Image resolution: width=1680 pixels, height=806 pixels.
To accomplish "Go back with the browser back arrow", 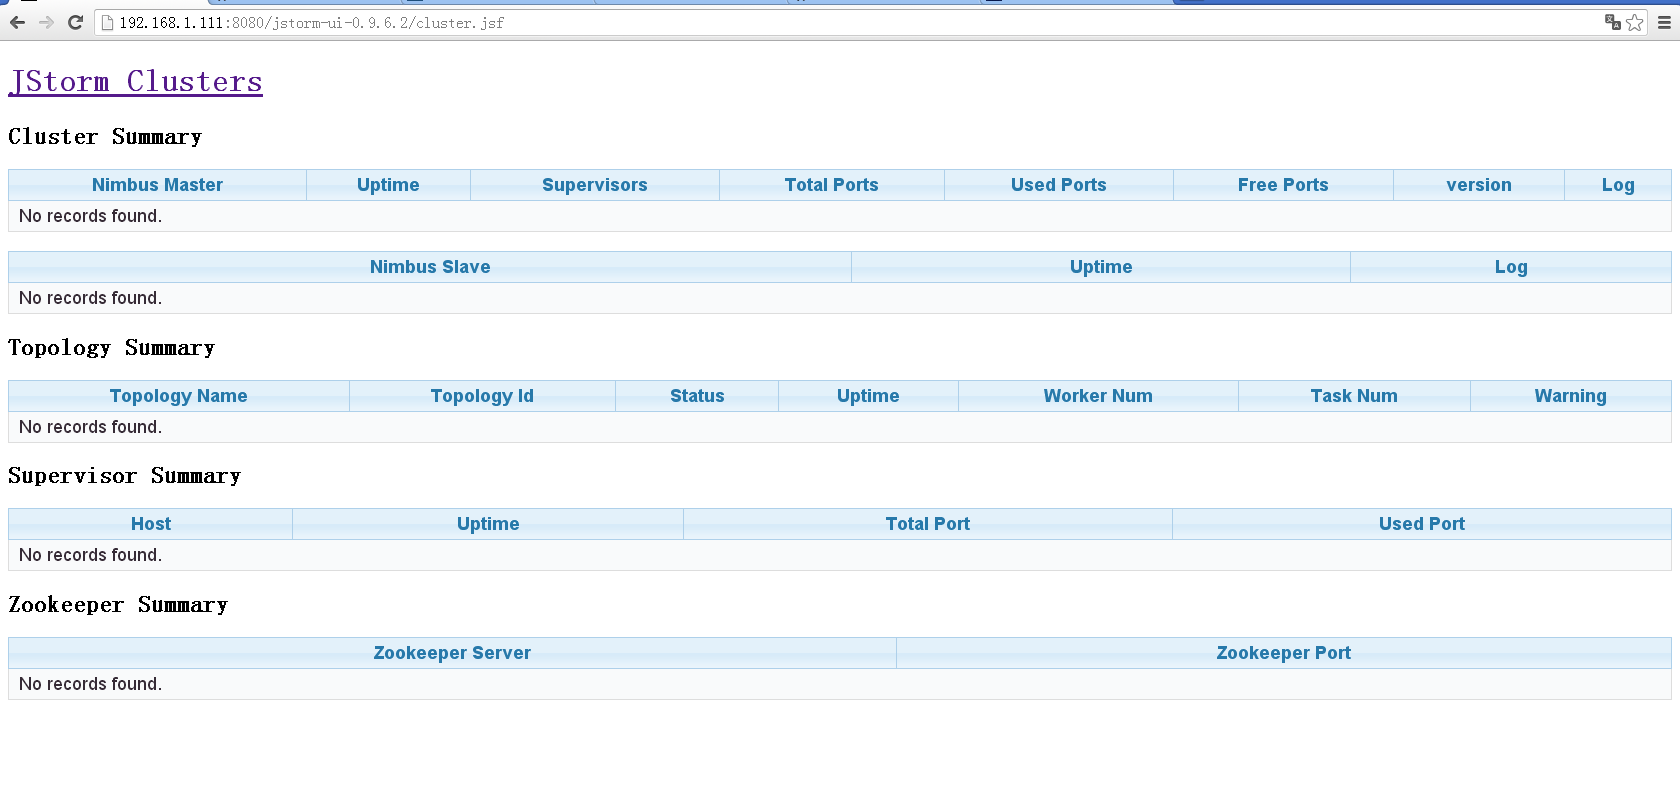I will (17, 22).
